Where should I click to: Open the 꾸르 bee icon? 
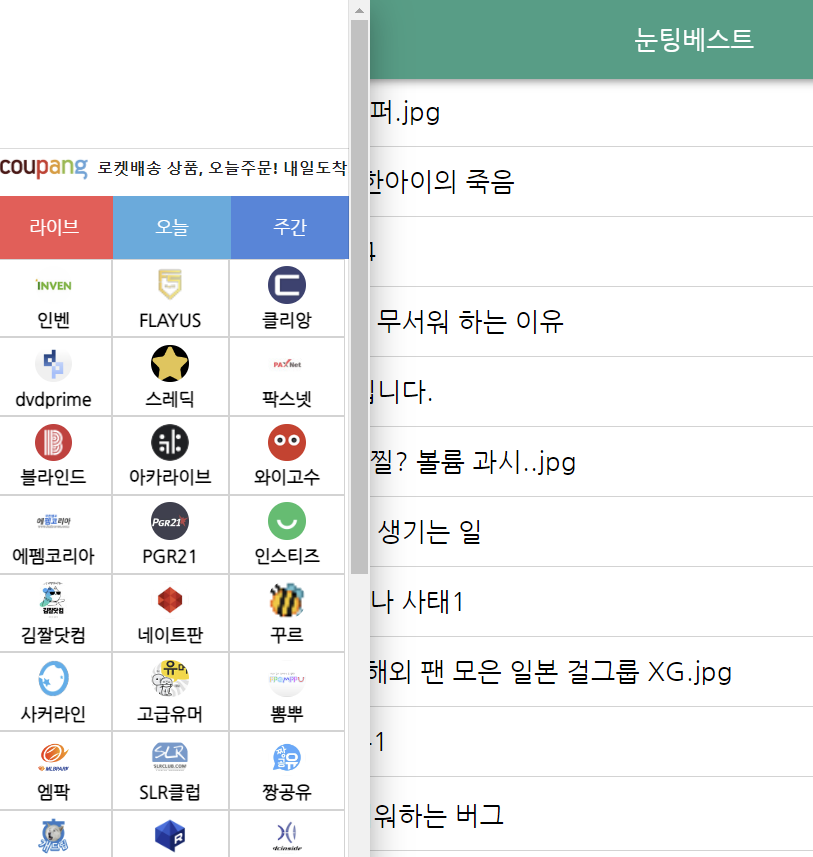click(287, 600)
